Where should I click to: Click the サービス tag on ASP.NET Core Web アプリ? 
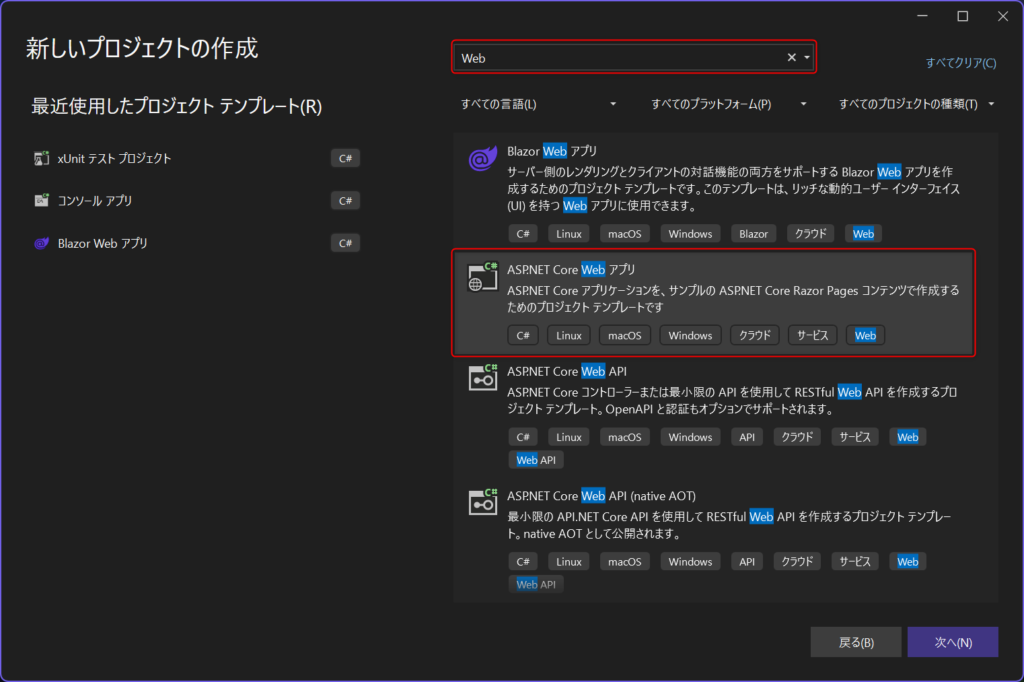[x=812, y=335]
